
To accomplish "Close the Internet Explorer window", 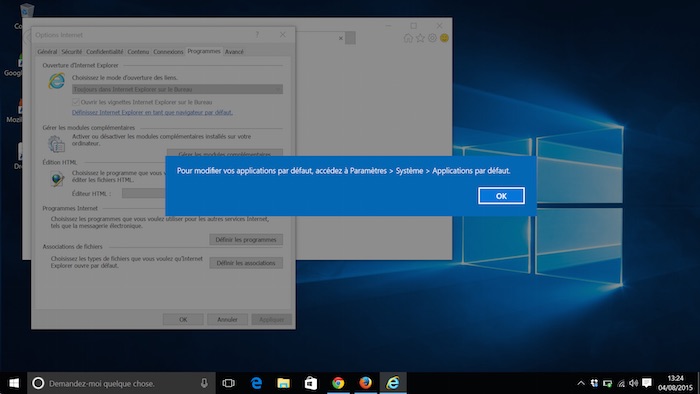I will 439,26.
